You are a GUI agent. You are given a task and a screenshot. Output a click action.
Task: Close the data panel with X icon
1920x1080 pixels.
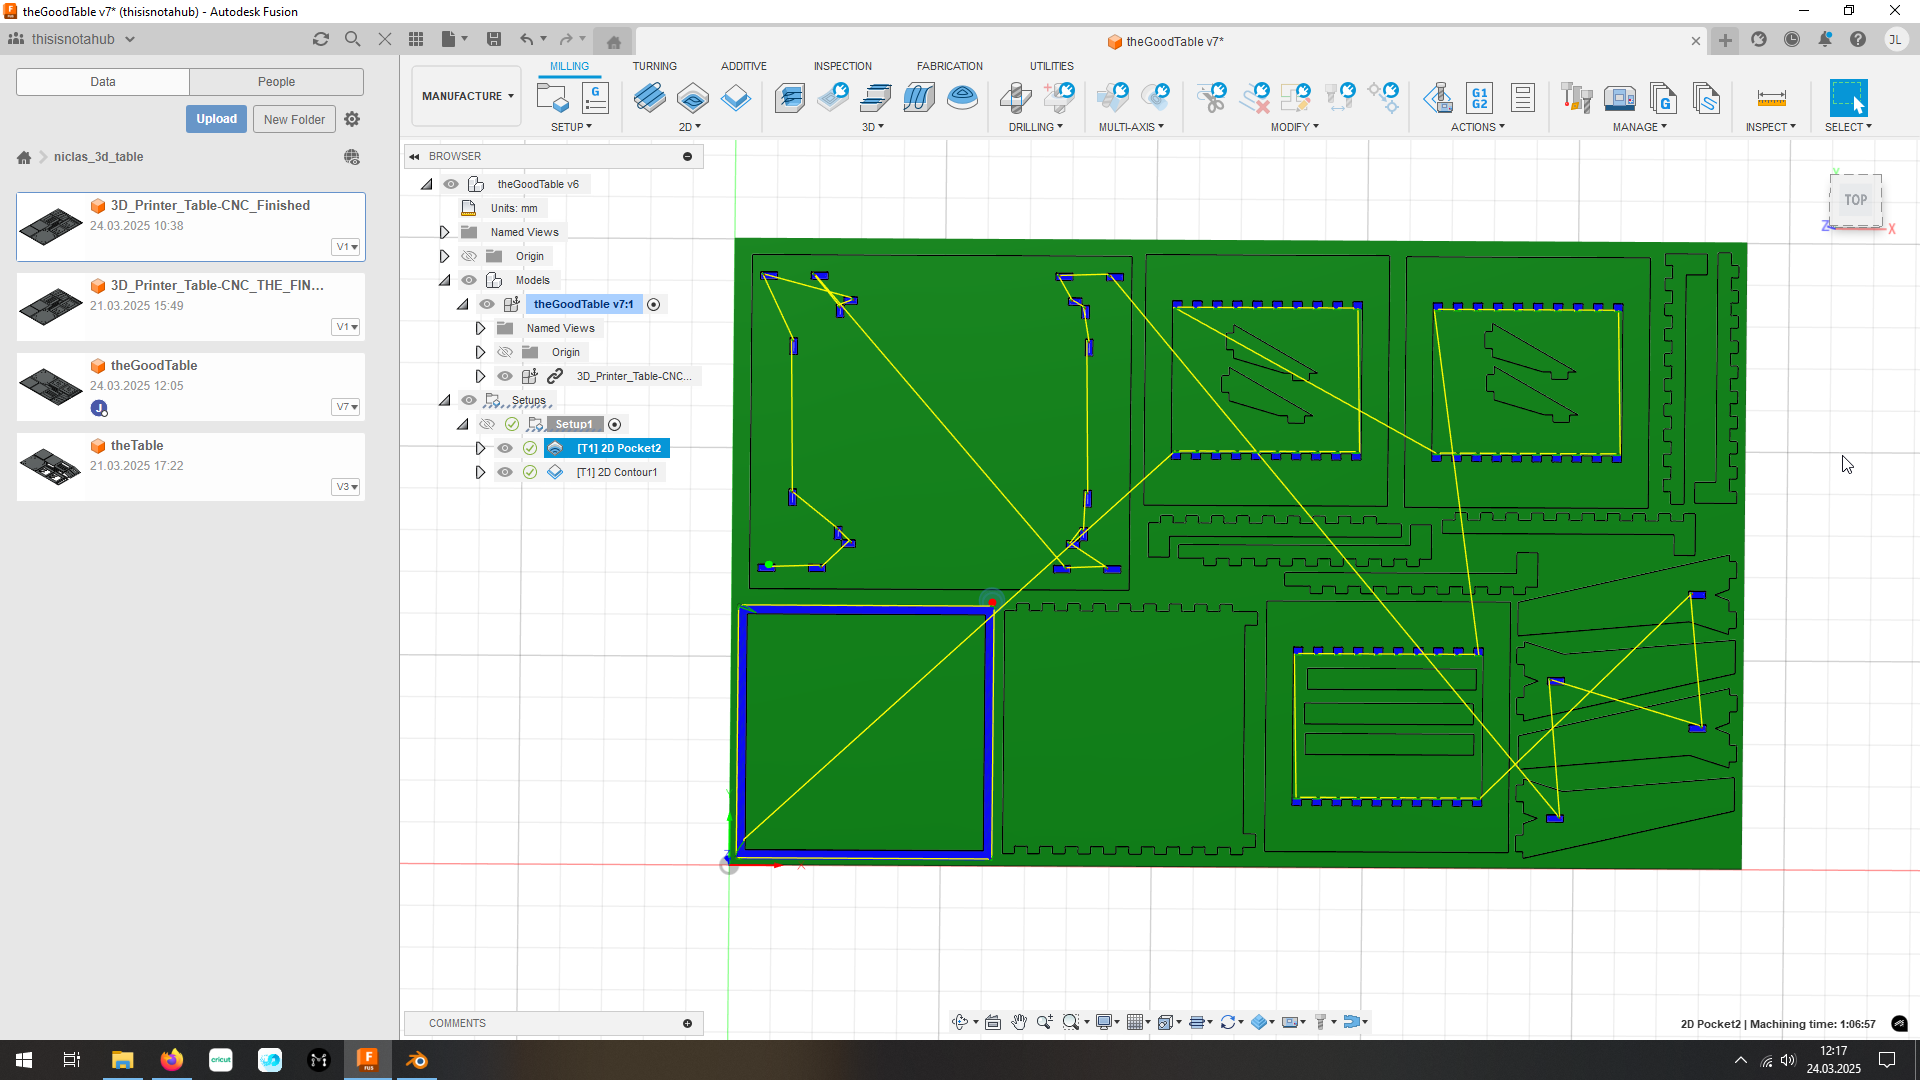pyautogui.click(x=385, y=39)
